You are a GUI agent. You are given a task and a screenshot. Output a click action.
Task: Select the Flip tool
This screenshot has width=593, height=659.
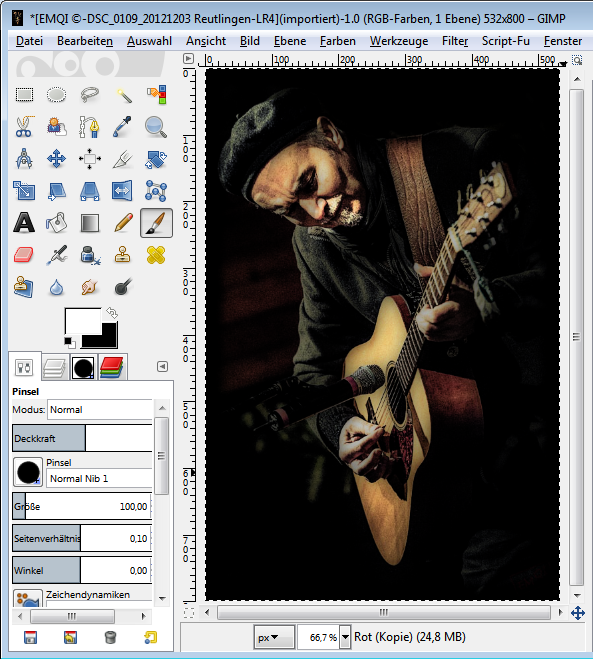(122, 191)
